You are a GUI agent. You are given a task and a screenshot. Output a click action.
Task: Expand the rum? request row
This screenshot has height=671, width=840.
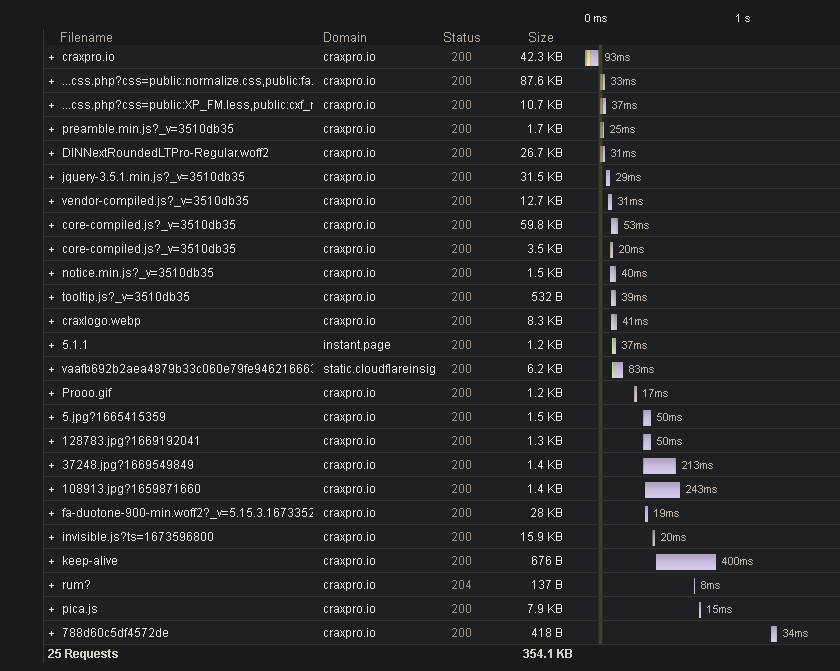point(51,585)
